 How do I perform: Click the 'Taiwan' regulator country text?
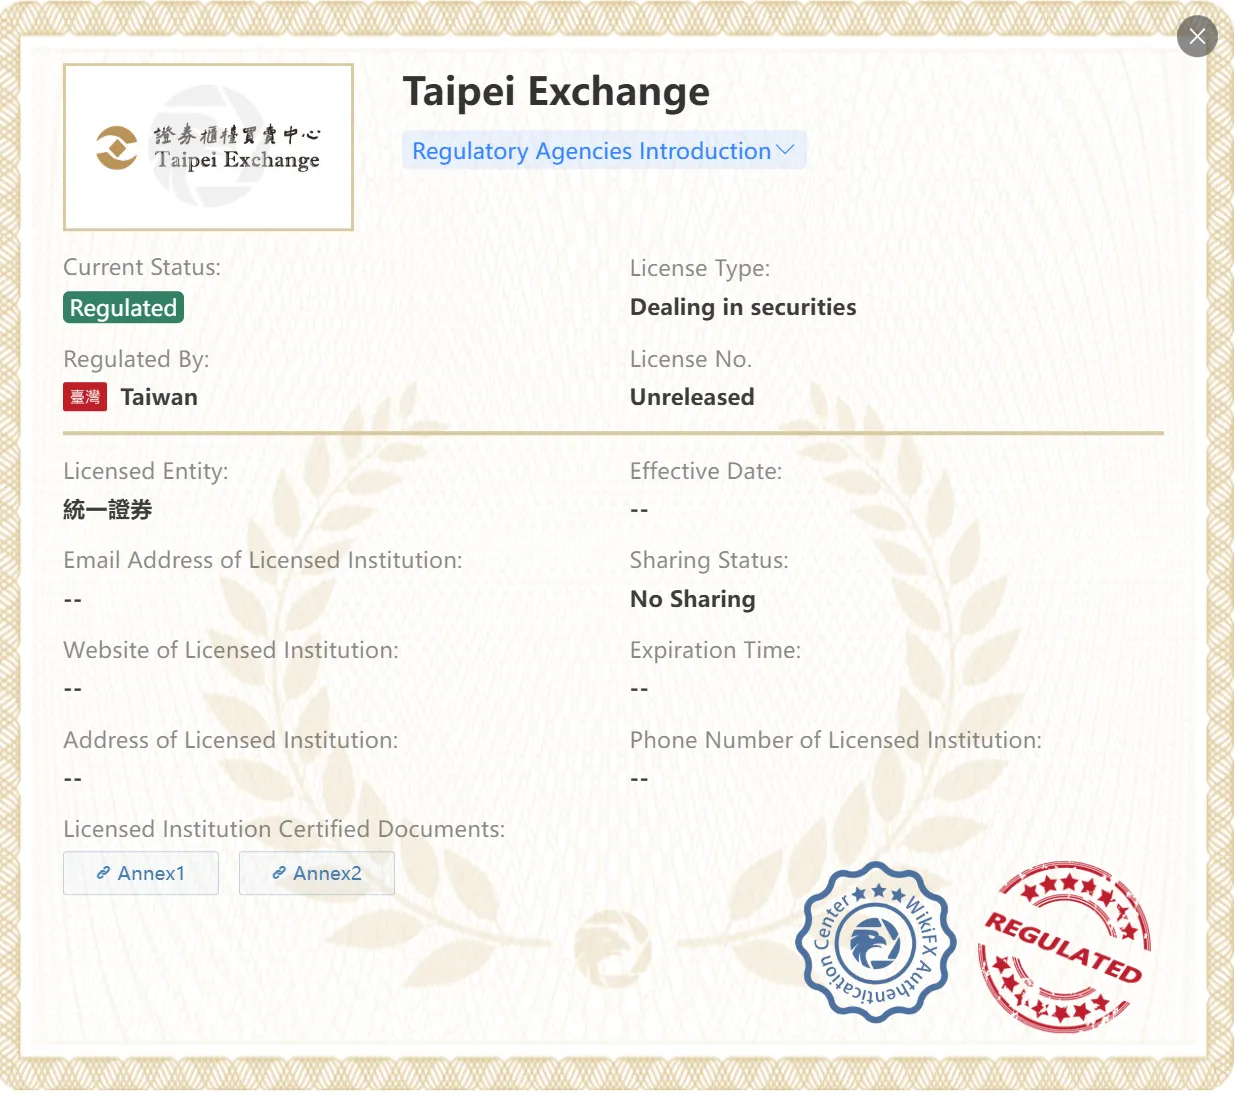tap(159, 397)
